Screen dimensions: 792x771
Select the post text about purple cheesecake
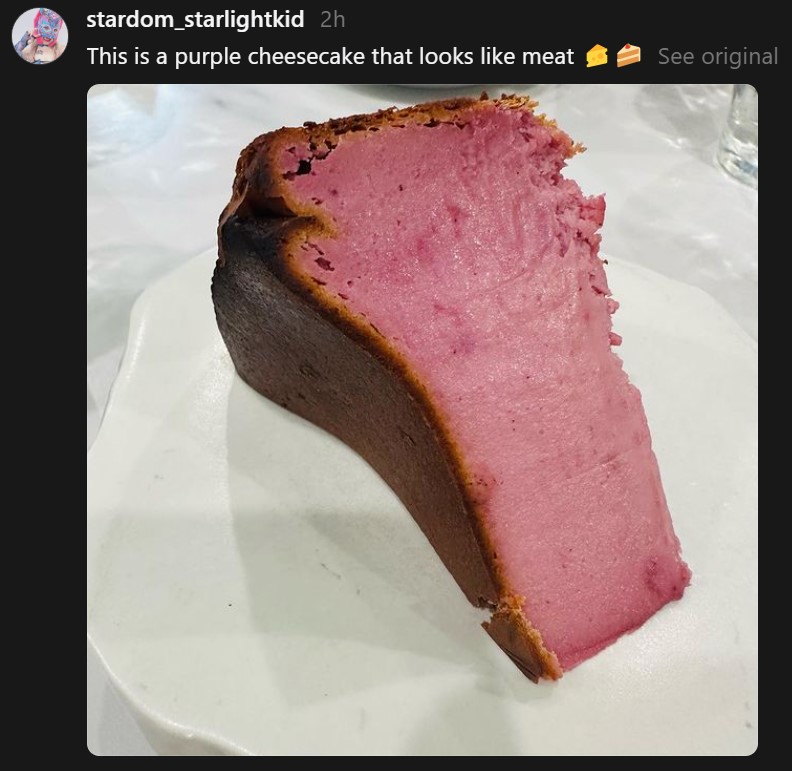point(330,57)
